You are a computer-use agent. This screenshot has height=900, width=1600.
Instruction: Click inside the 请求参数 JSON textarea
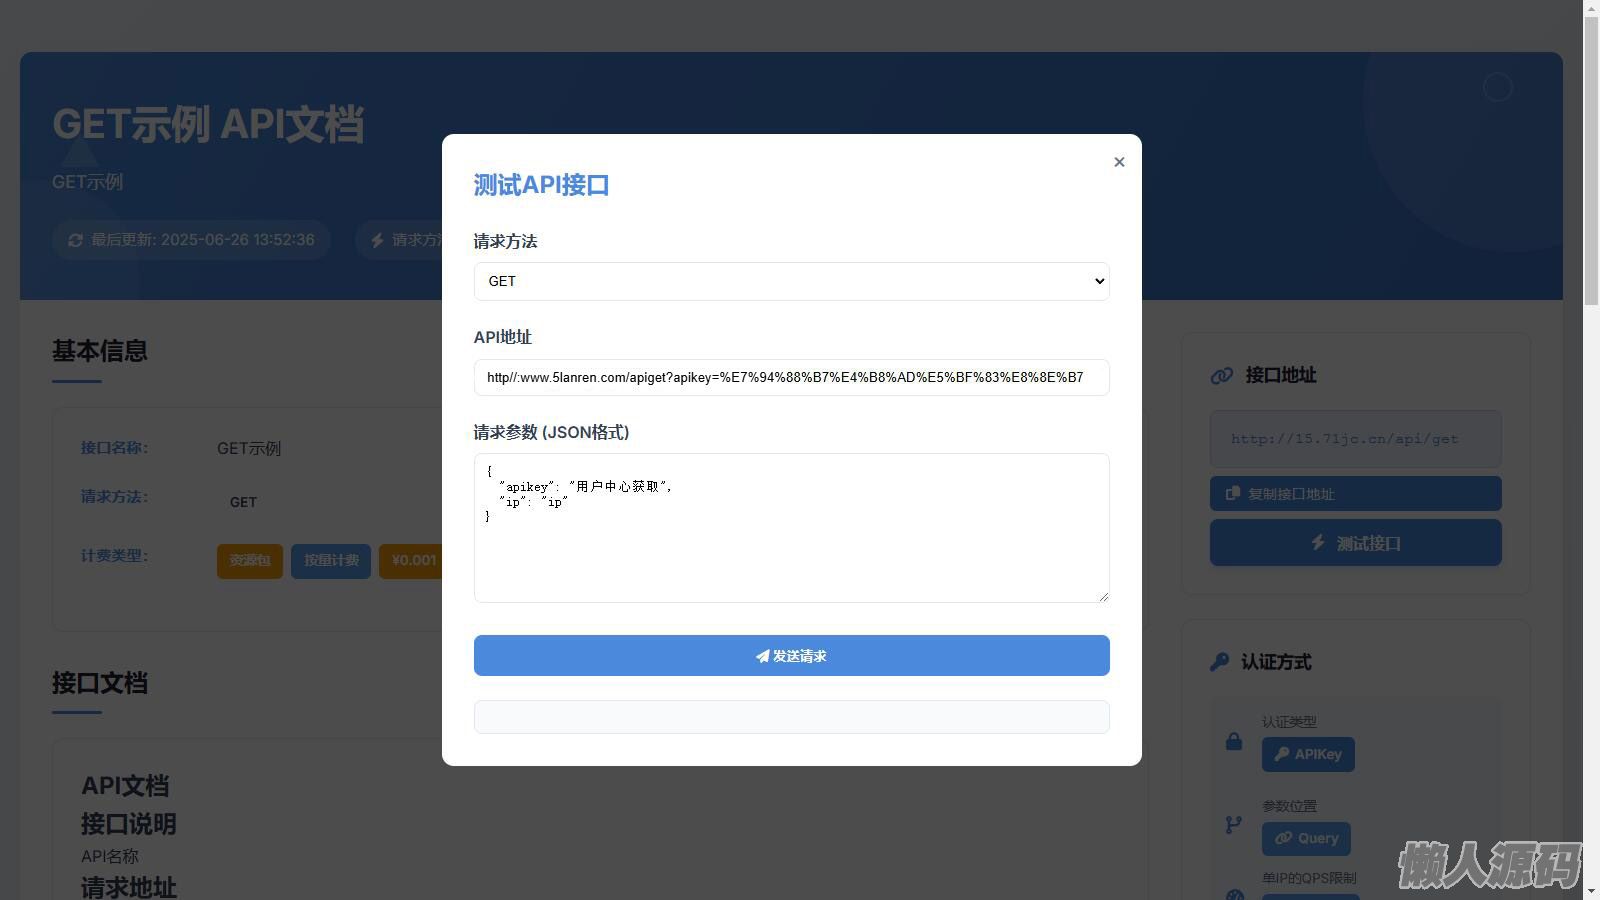[x=791, y=528]
